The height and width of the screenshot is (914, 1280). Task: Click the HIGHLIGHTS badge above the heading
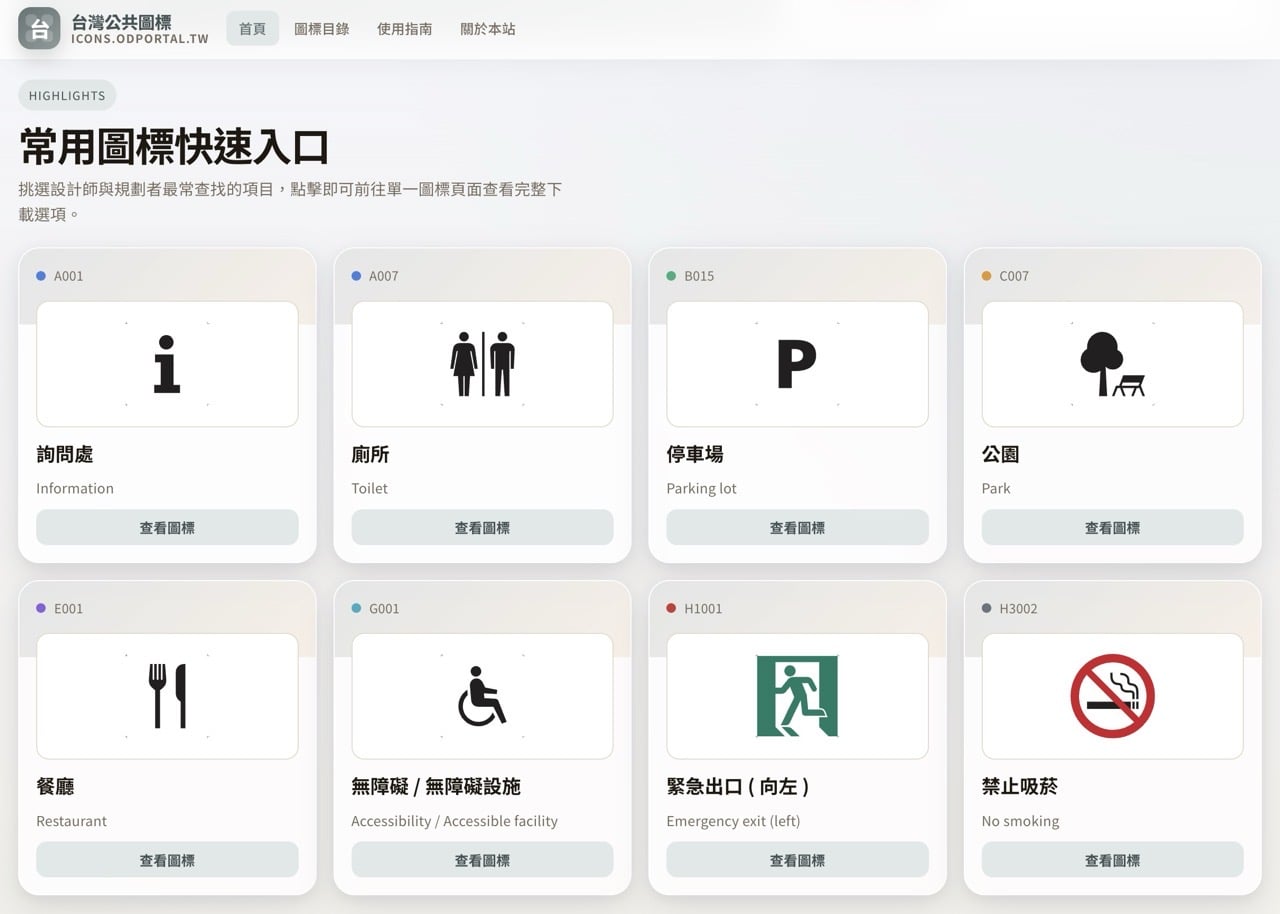[66, 95]
